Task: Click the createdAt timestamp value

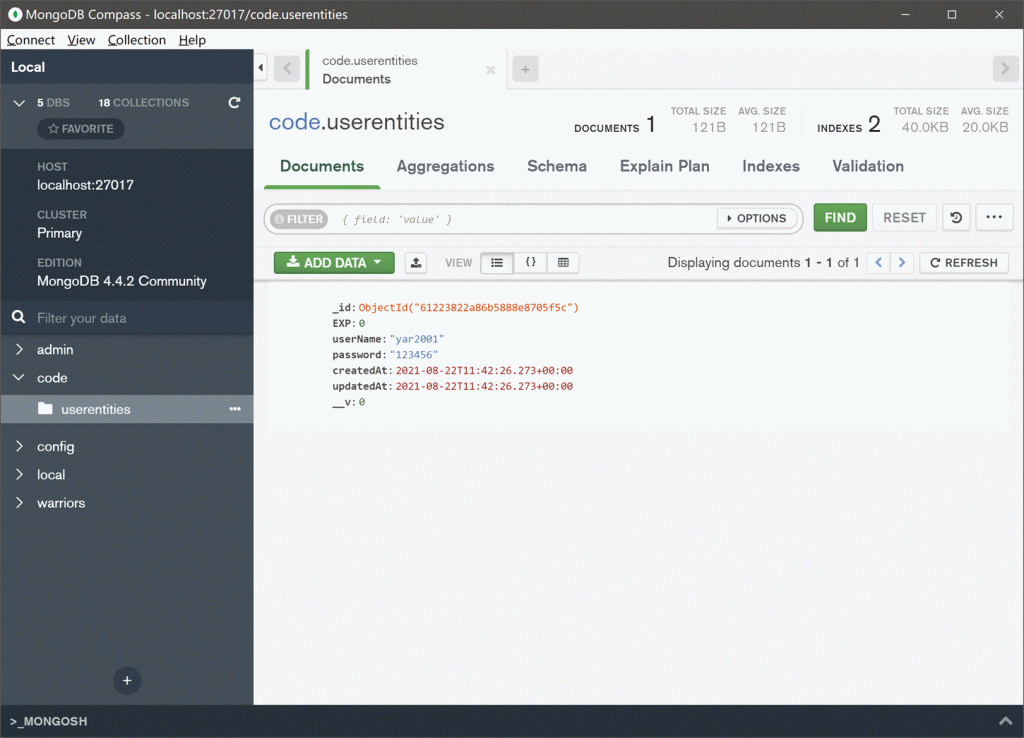Action: coord(484,370)
